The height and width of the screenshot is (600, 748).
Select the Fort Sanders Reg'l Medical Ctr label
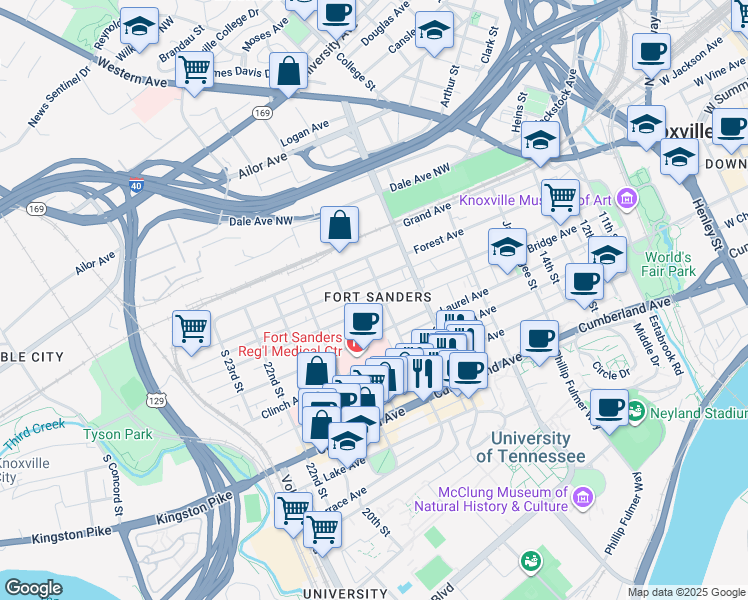[290, 344]
